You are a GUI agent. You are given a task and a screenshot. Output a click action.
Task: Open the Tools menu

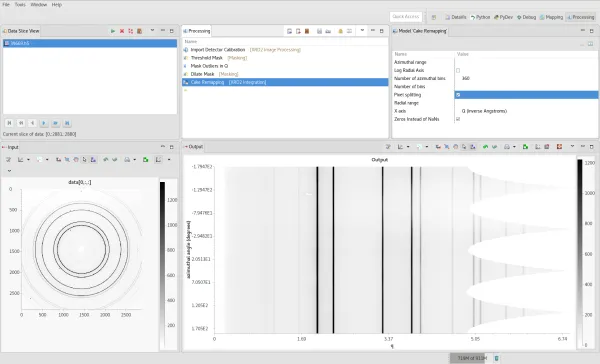pyautogui.click(x=20, y=5)
